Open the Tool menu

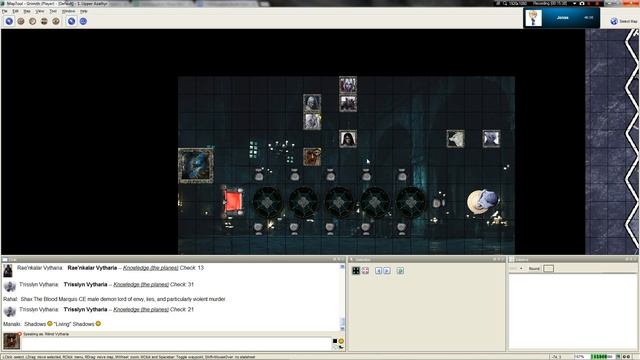click(x=53, y=11)
